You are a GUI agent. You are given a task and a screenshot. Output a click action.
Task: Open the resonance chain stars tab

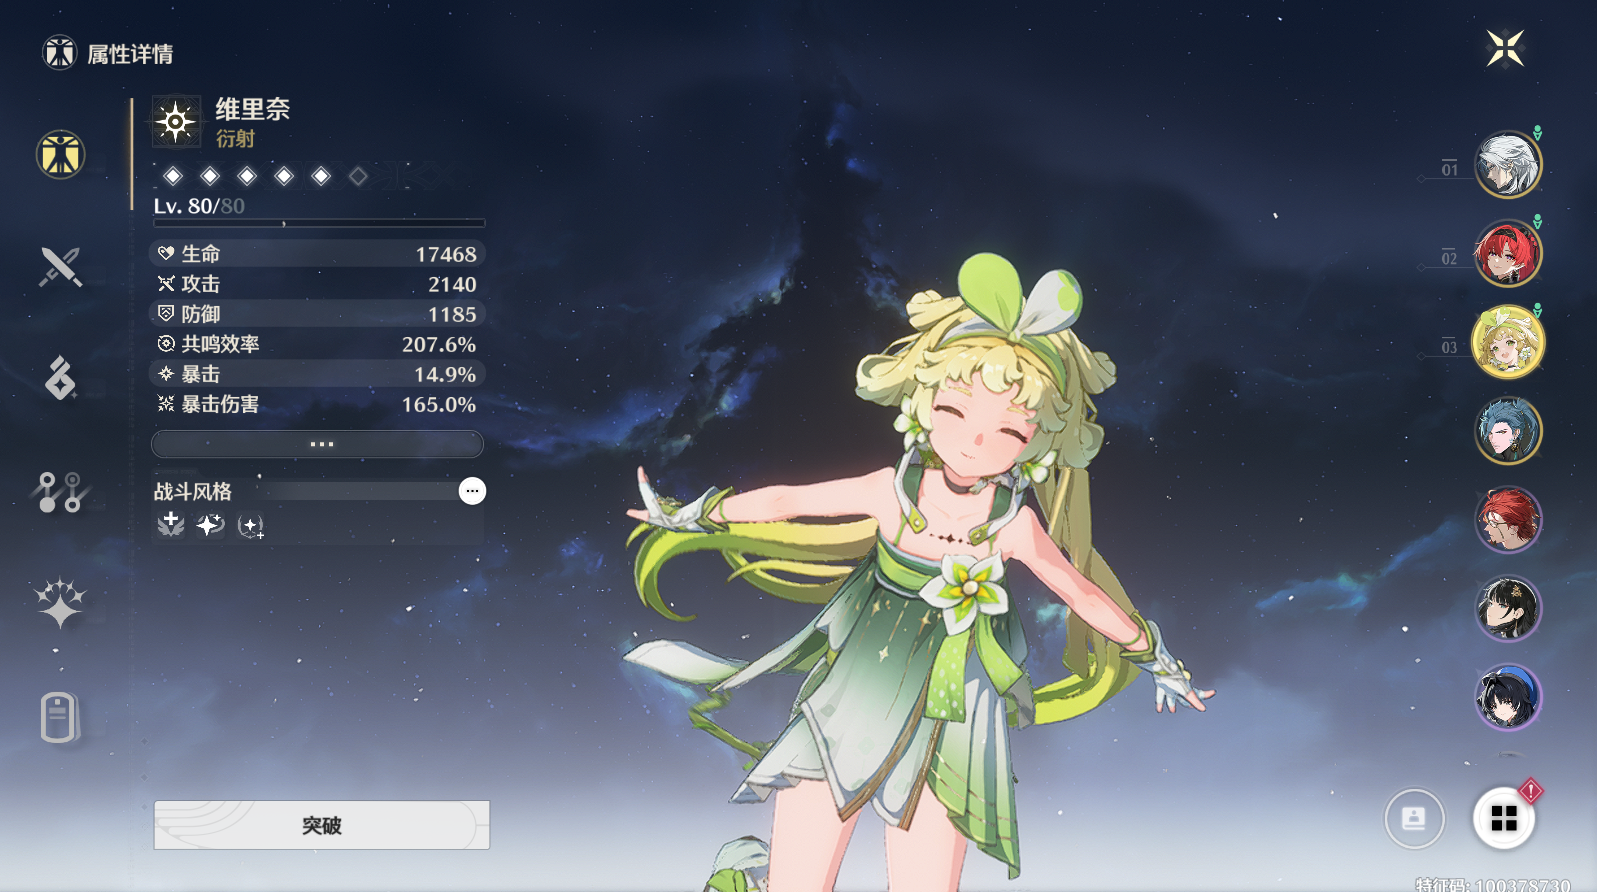point(60,603)
